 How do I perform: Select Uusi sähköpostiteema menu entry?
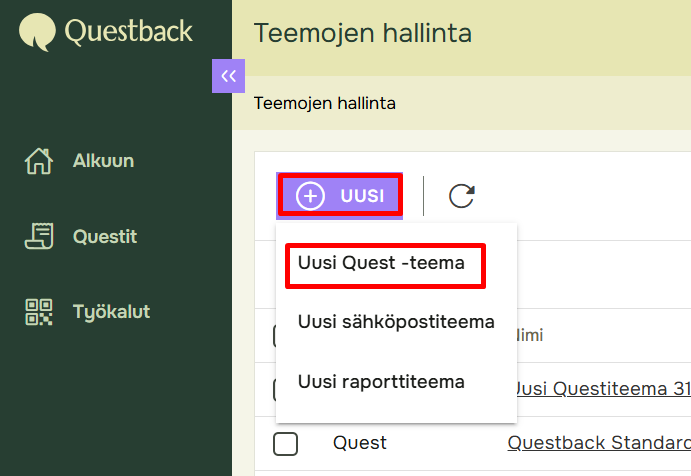(x=396, y=322)
